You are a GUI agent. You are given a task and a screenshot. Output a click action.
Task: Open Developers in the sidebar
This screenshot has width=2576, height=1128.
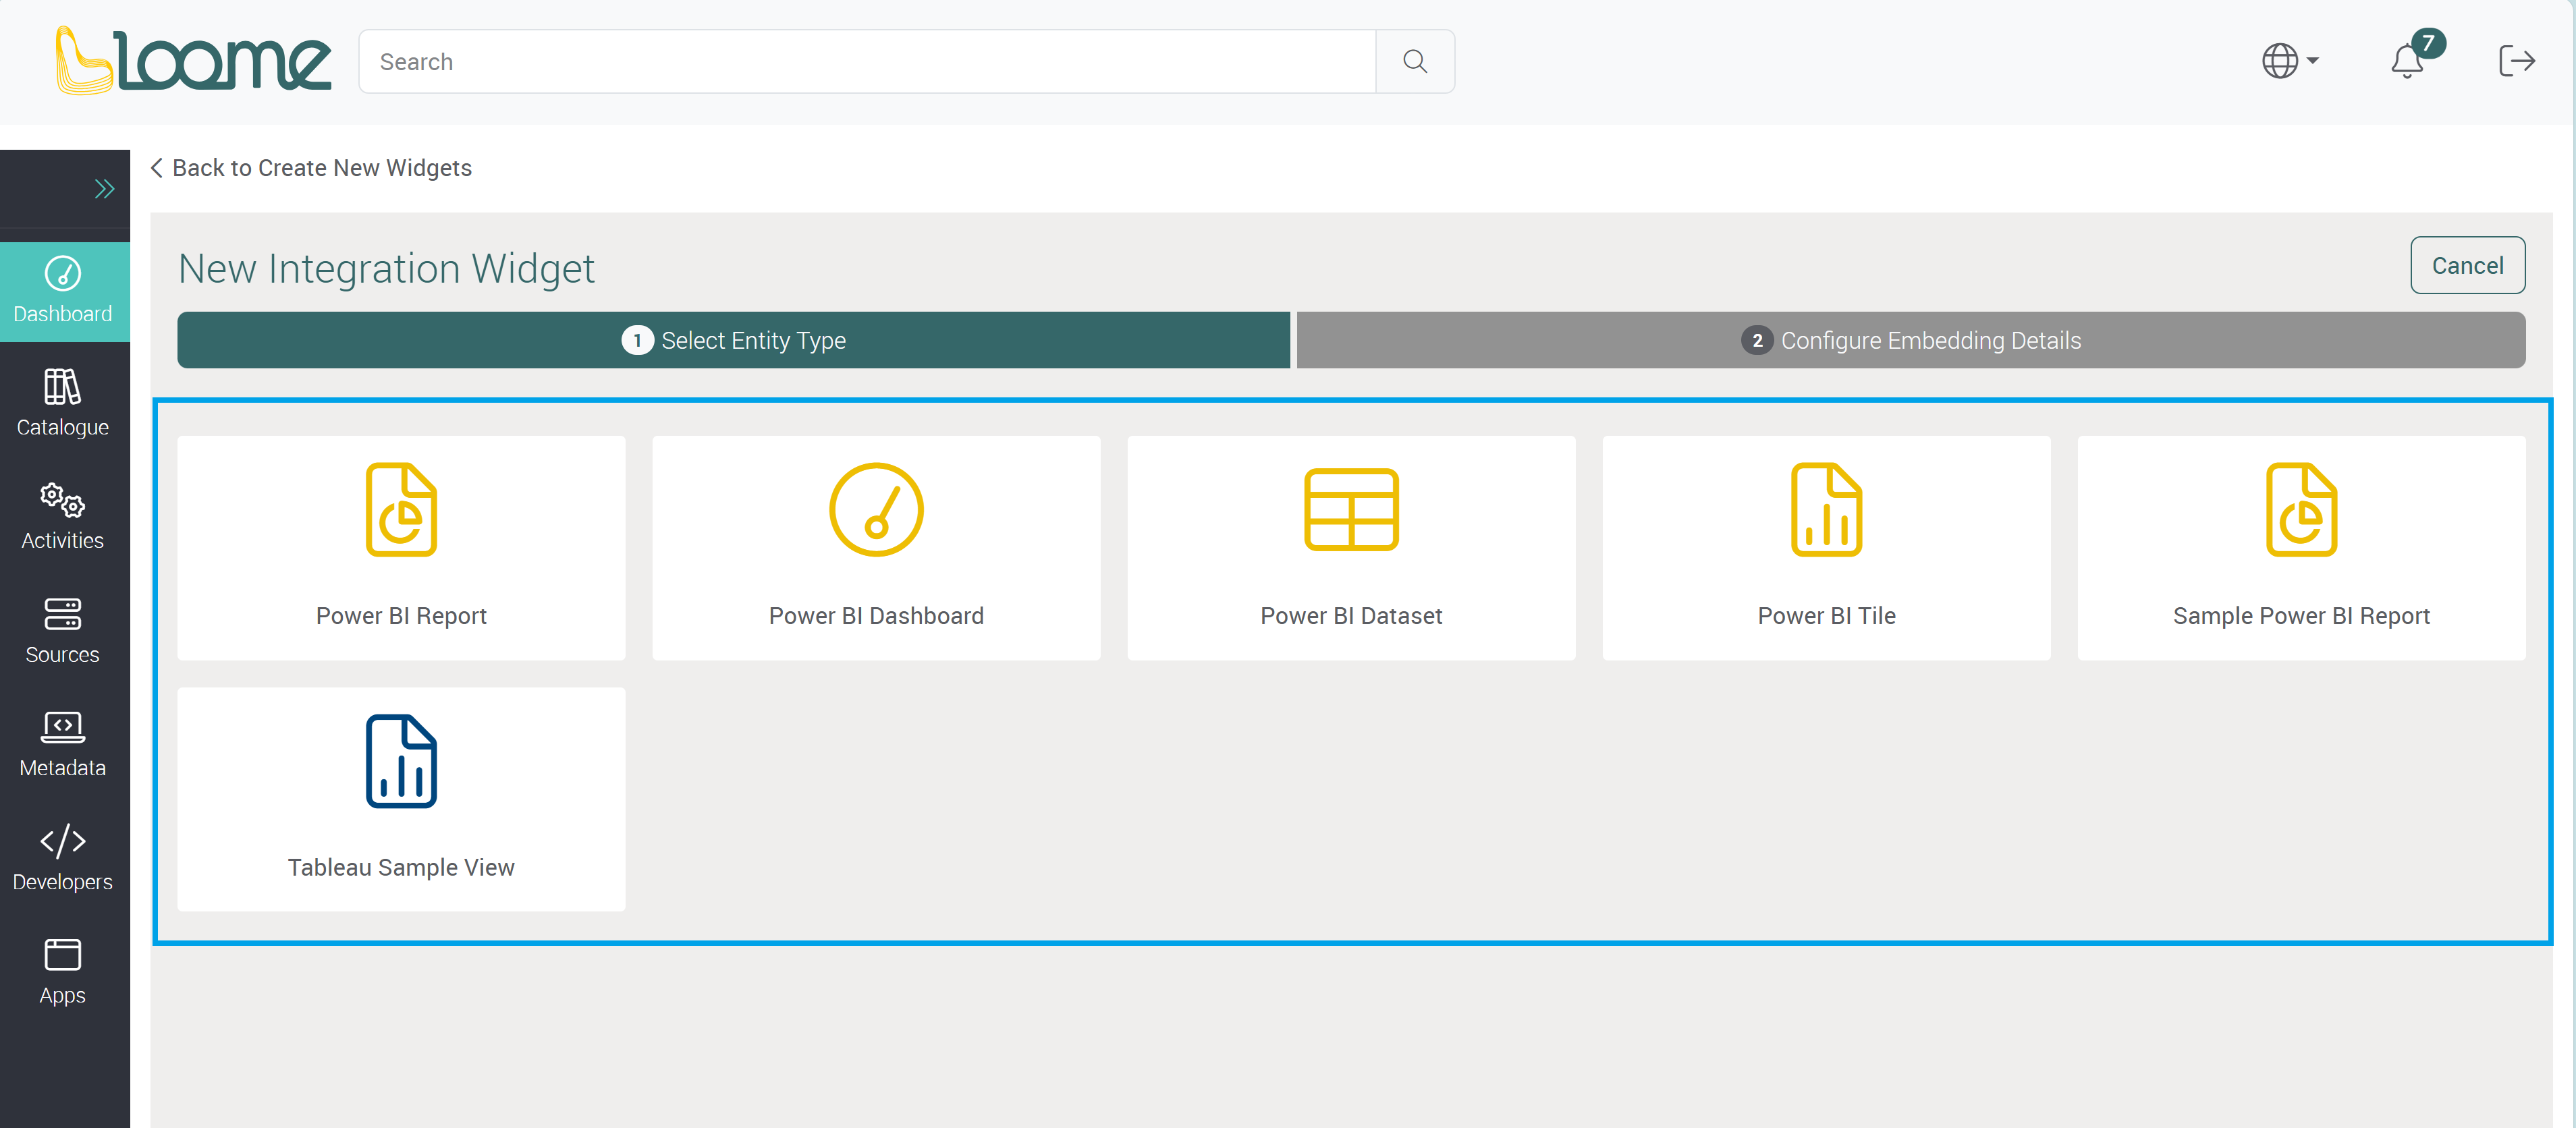pyautogui.click(x=64, y=858)
